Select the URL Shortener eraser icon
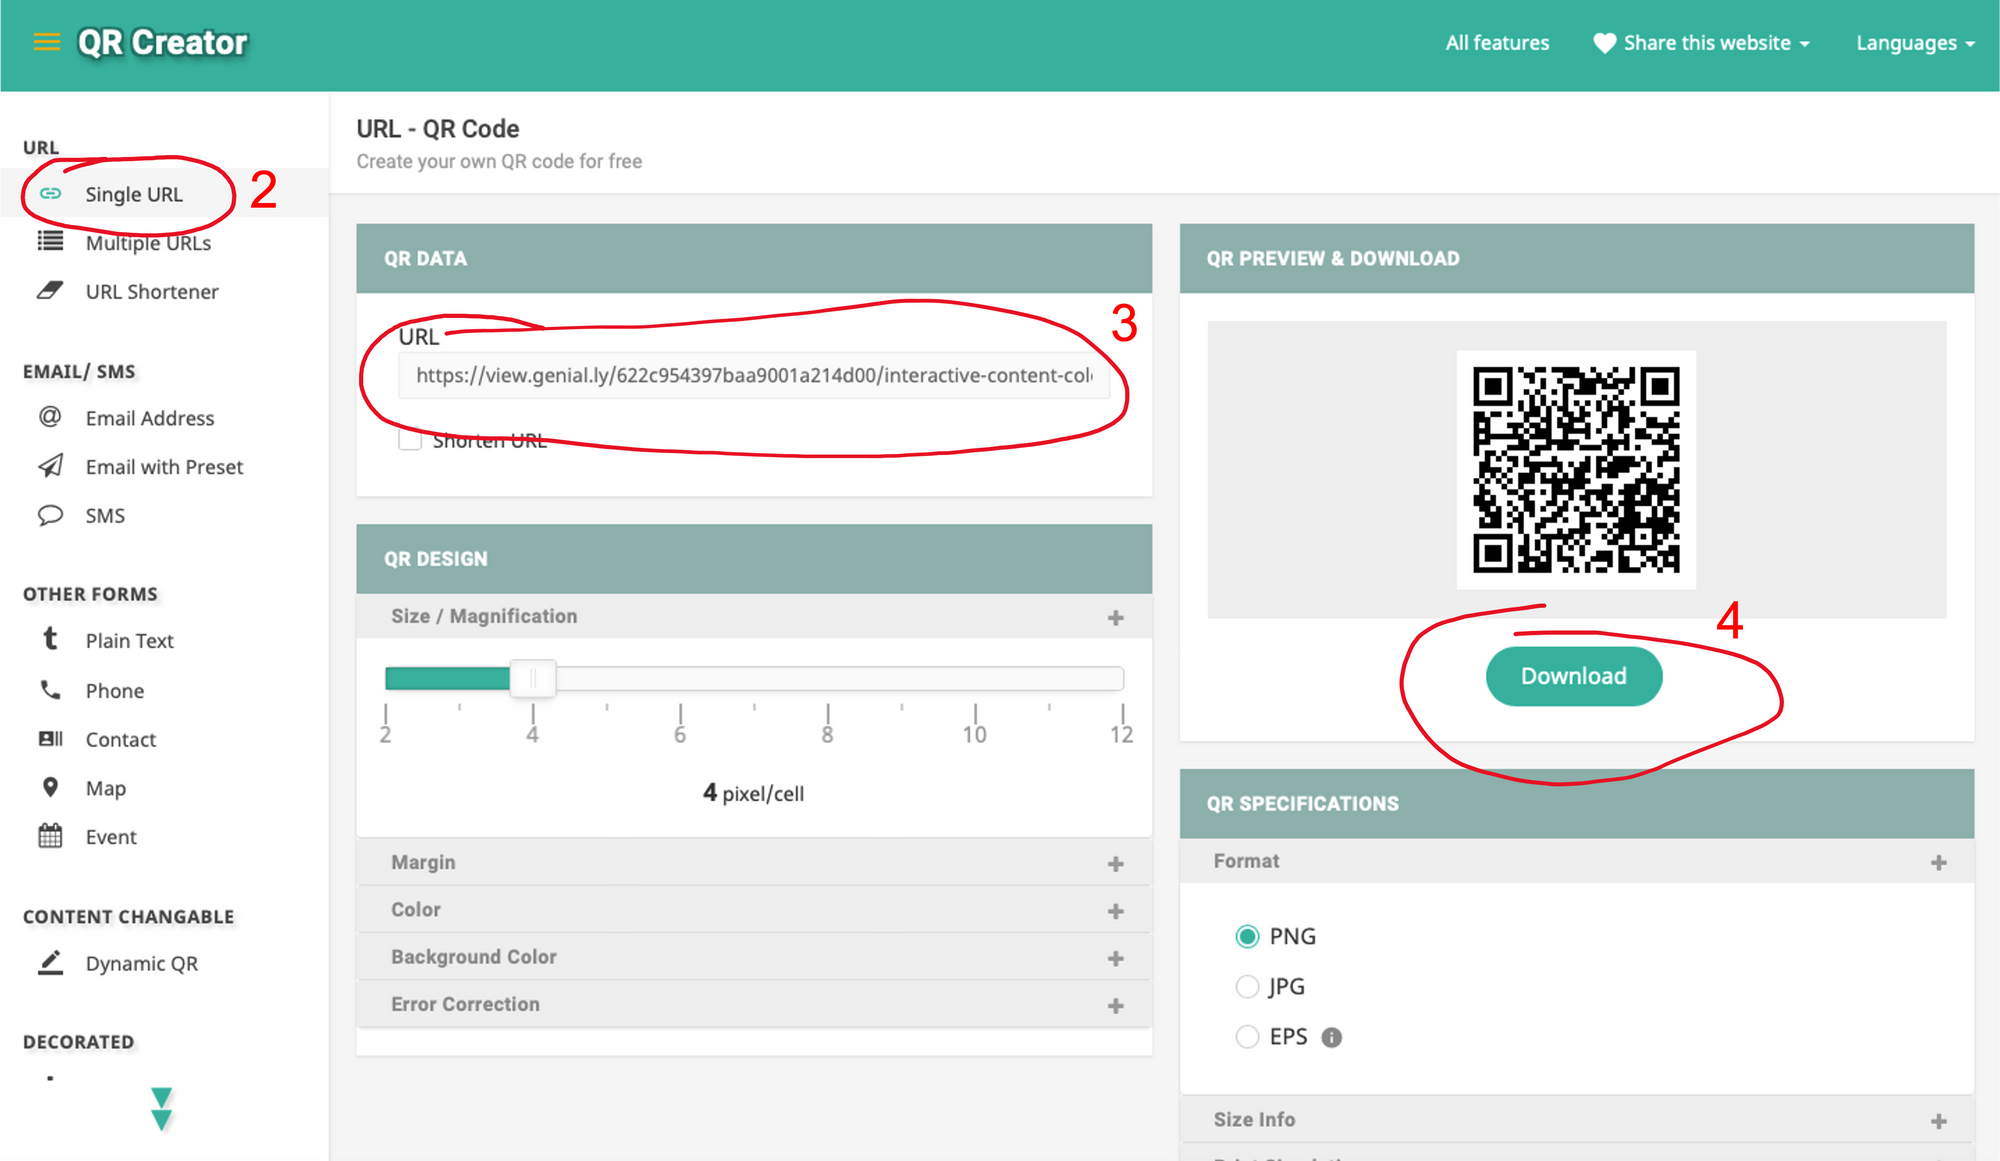Viewport: 2000px width, 1161px height. point(48,291)
